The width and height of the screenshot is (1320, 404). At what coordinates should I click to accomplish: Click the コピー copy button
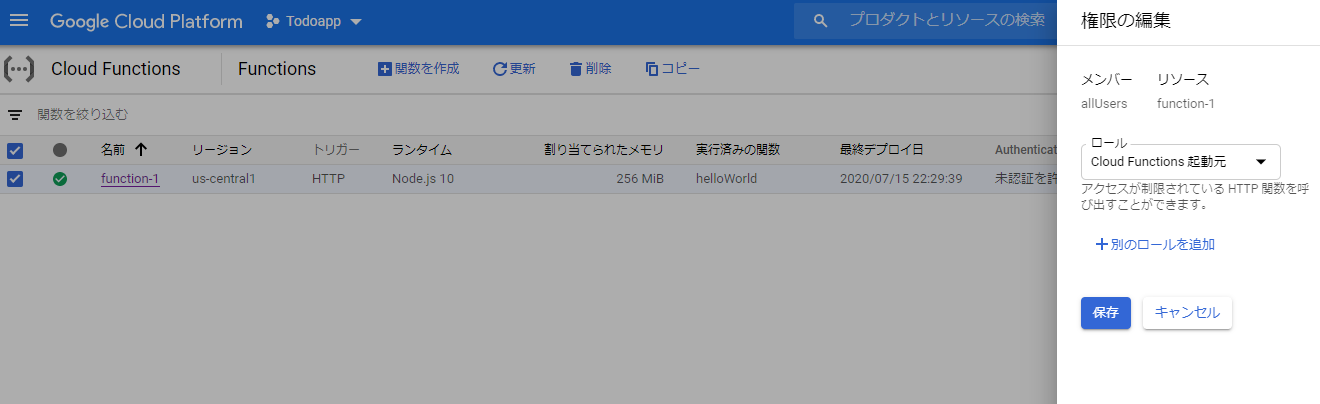click(x=672, y=69)
